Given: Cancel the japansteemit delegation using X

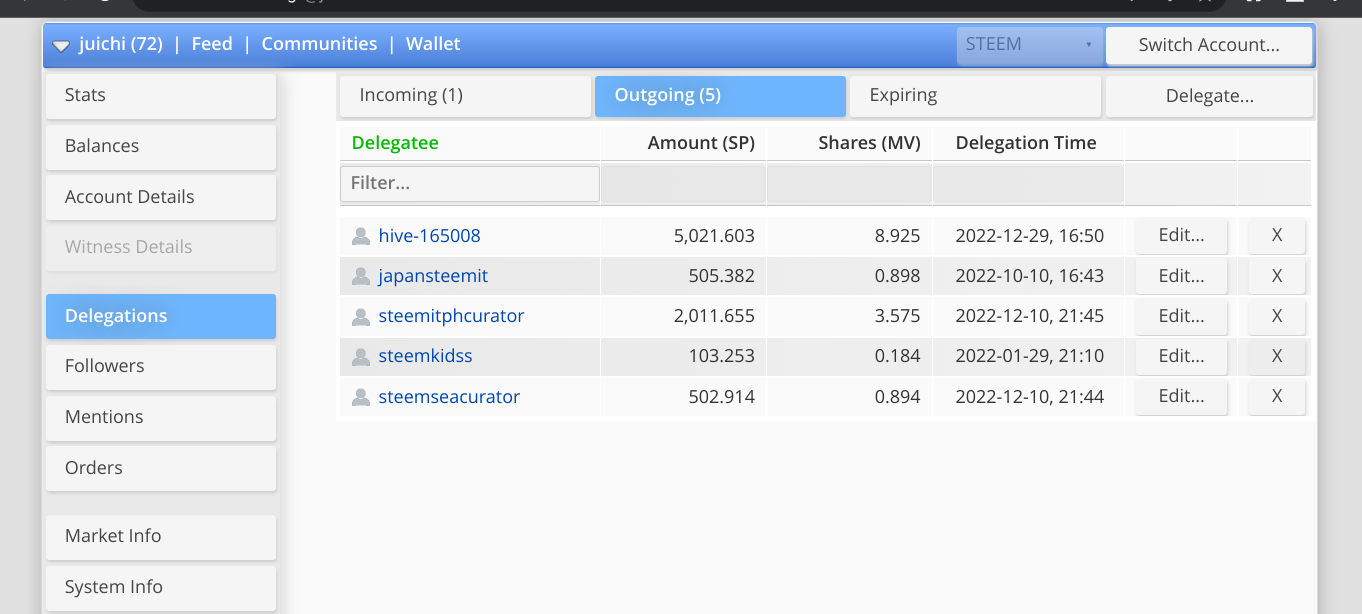Looking at the screenshot, I should pyautogui.click(x=1276, y=276).
